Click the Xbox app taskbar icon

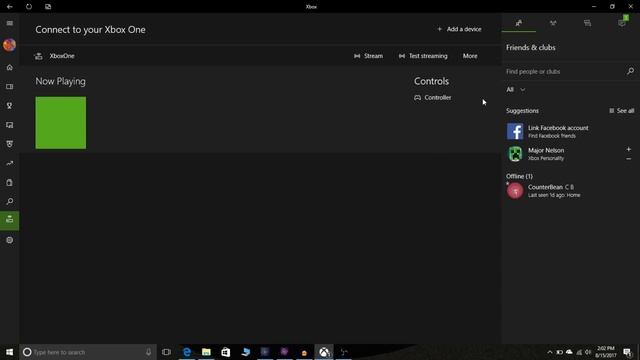324,352
